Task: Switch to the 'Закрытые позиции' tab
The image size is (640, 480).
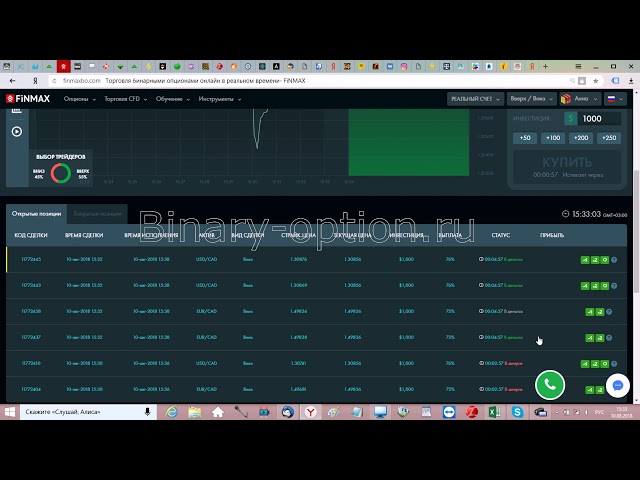Action: coord(99,213)
